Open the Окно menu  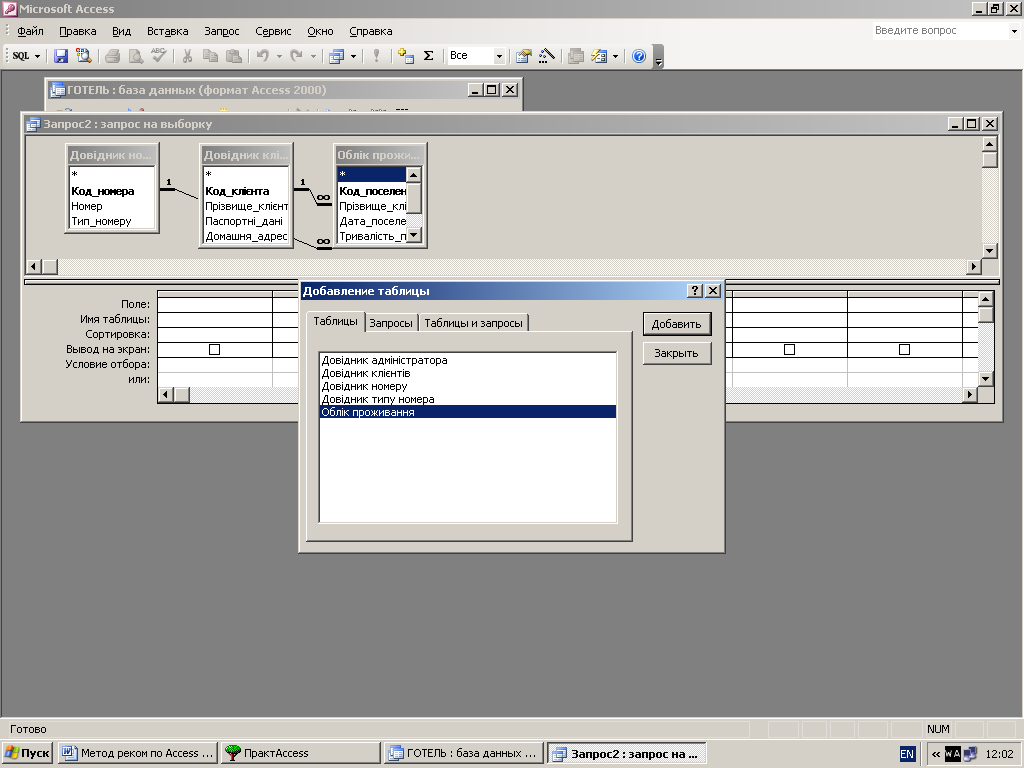point(320,31)
